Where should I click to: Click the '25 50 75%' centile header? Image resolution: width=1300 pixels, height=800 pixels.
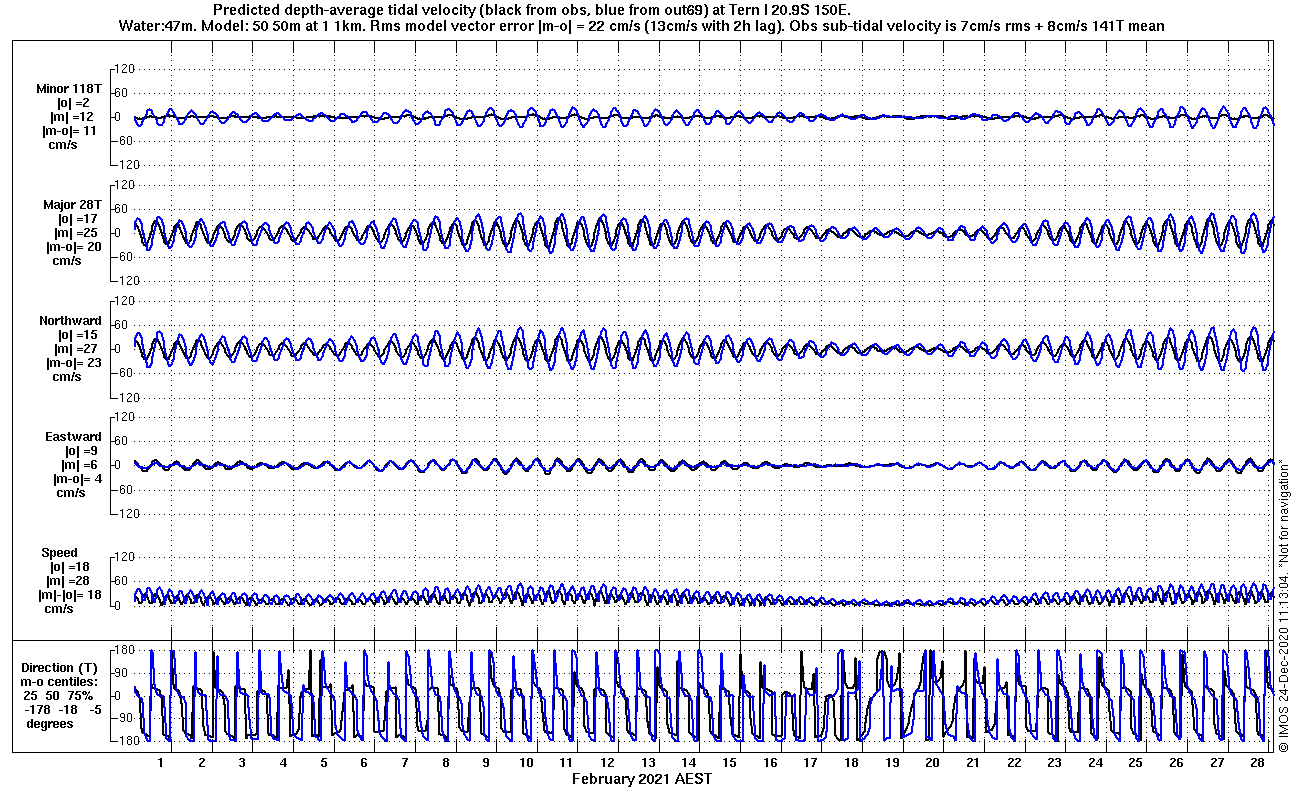(x=59, y=696)
